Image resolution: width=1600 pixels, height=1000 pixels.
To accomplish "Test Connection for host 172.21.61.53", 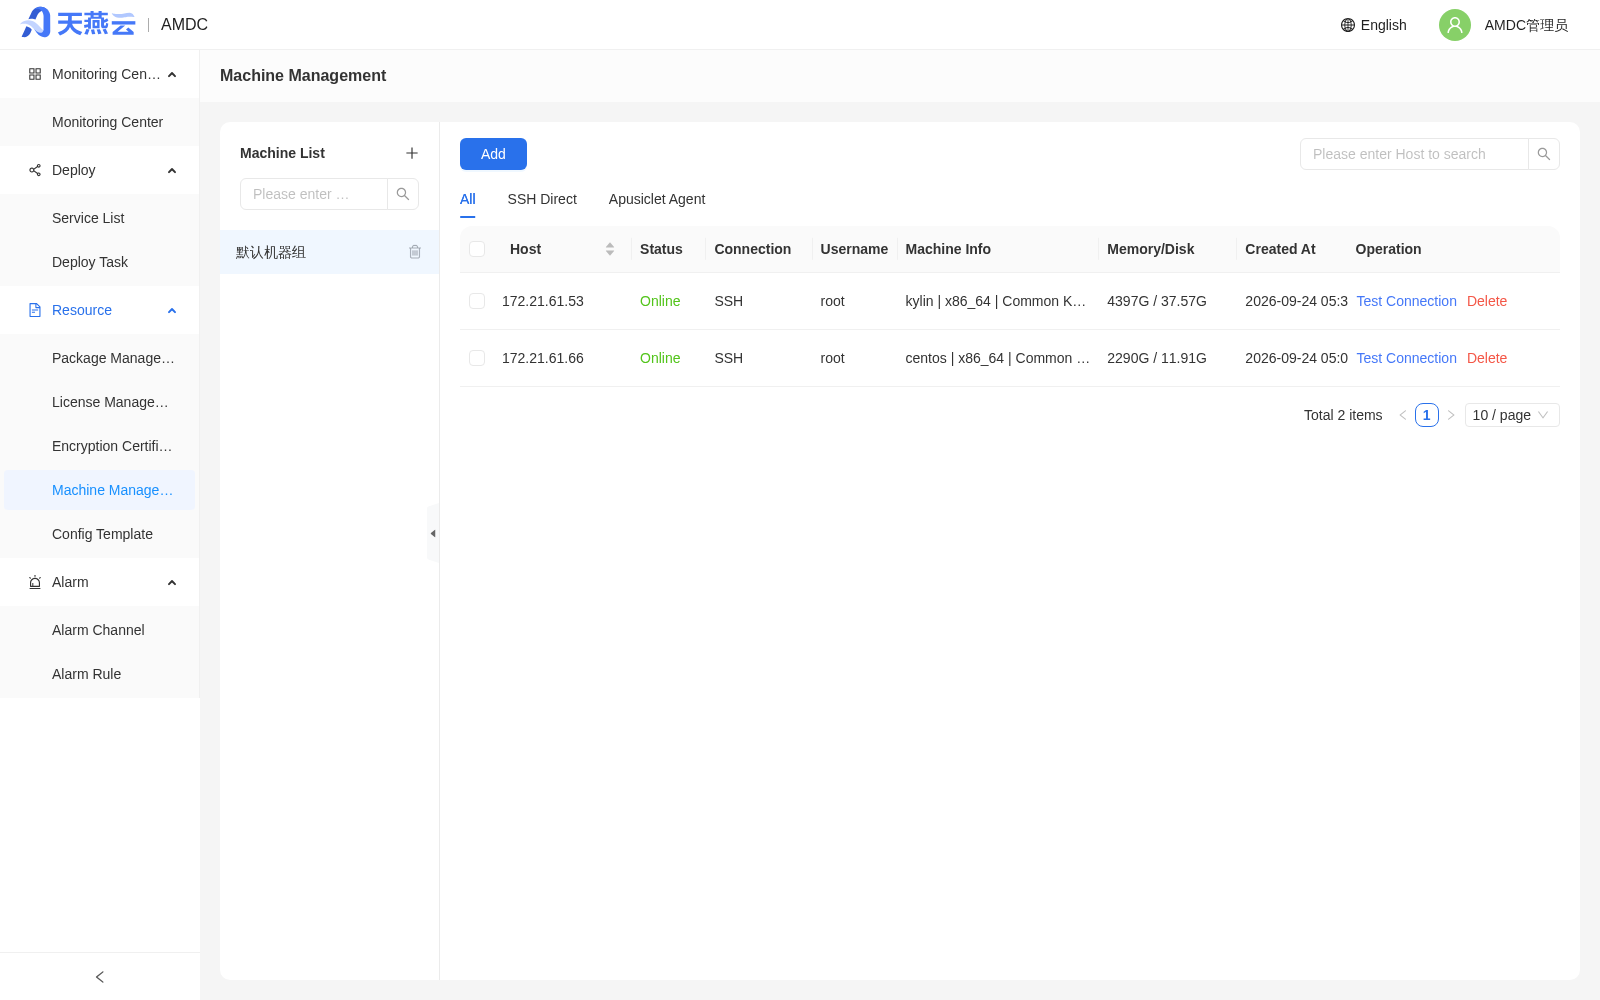I will point(1406,301).
